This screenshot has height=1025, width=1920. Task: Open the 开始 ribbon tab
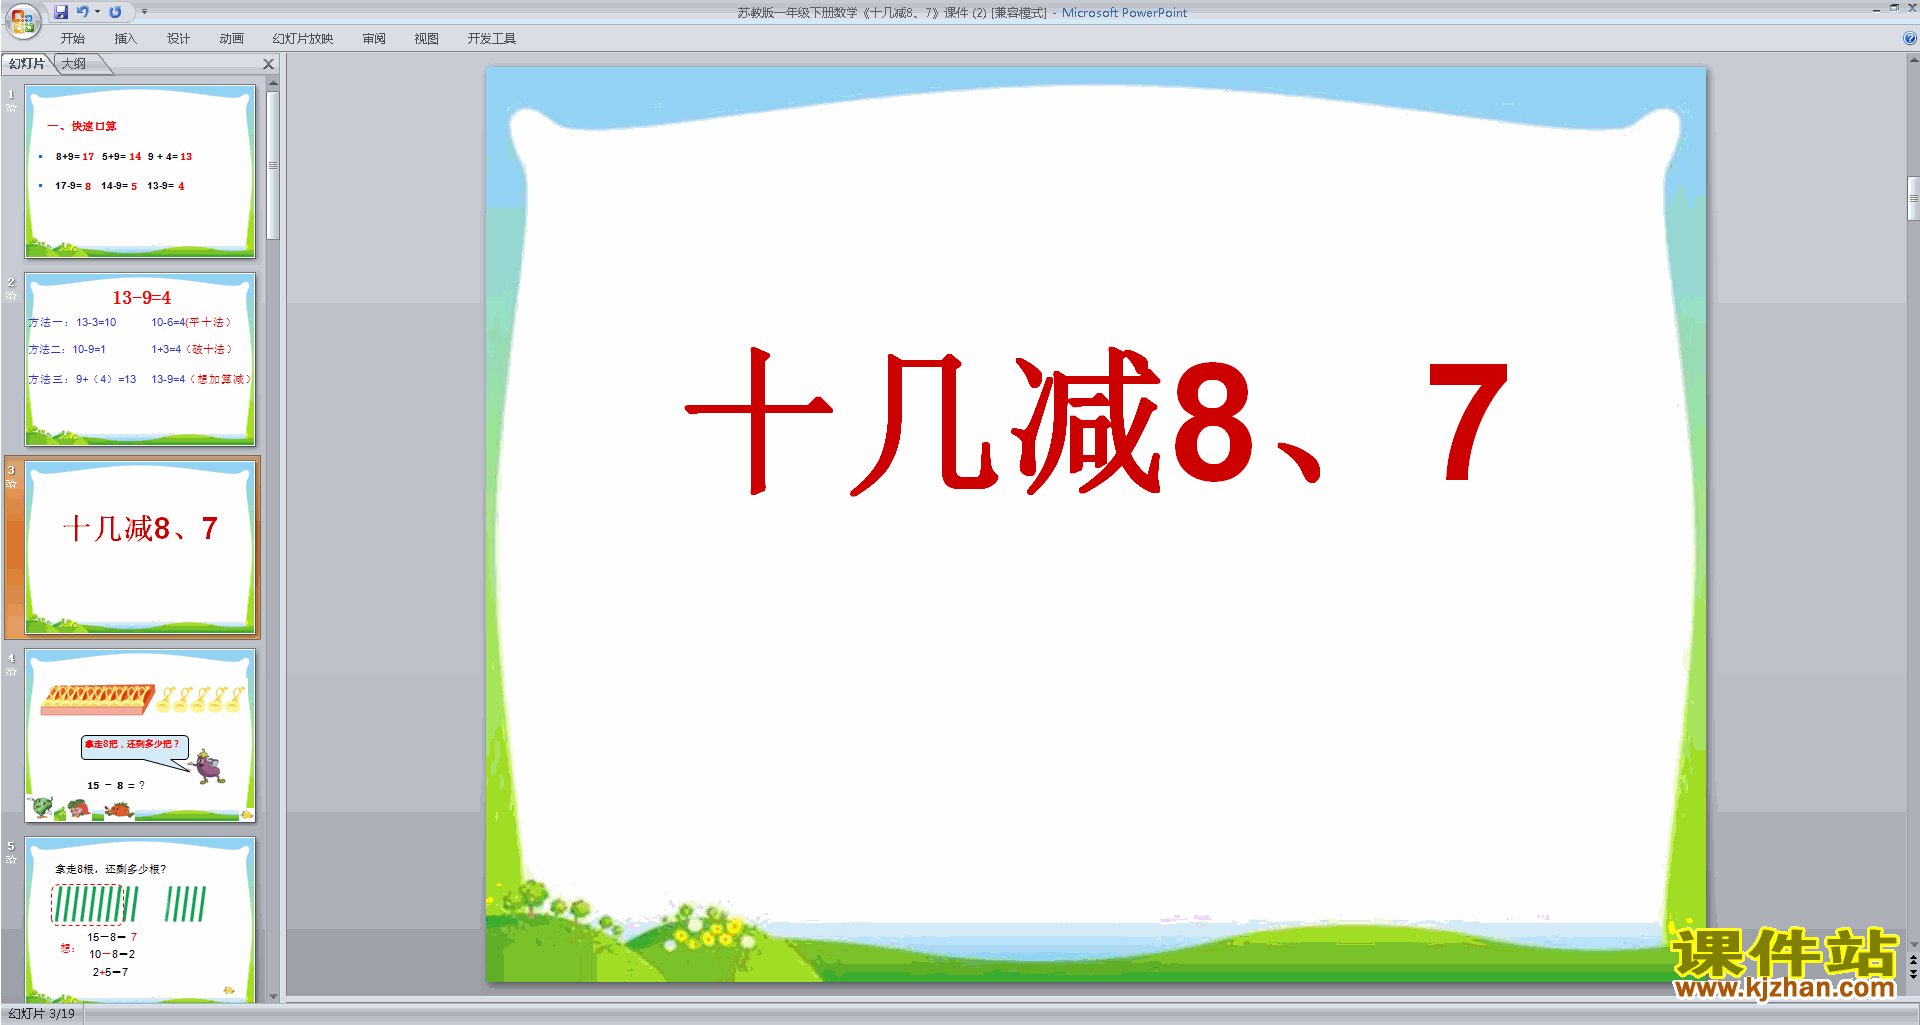coord(73,39)
